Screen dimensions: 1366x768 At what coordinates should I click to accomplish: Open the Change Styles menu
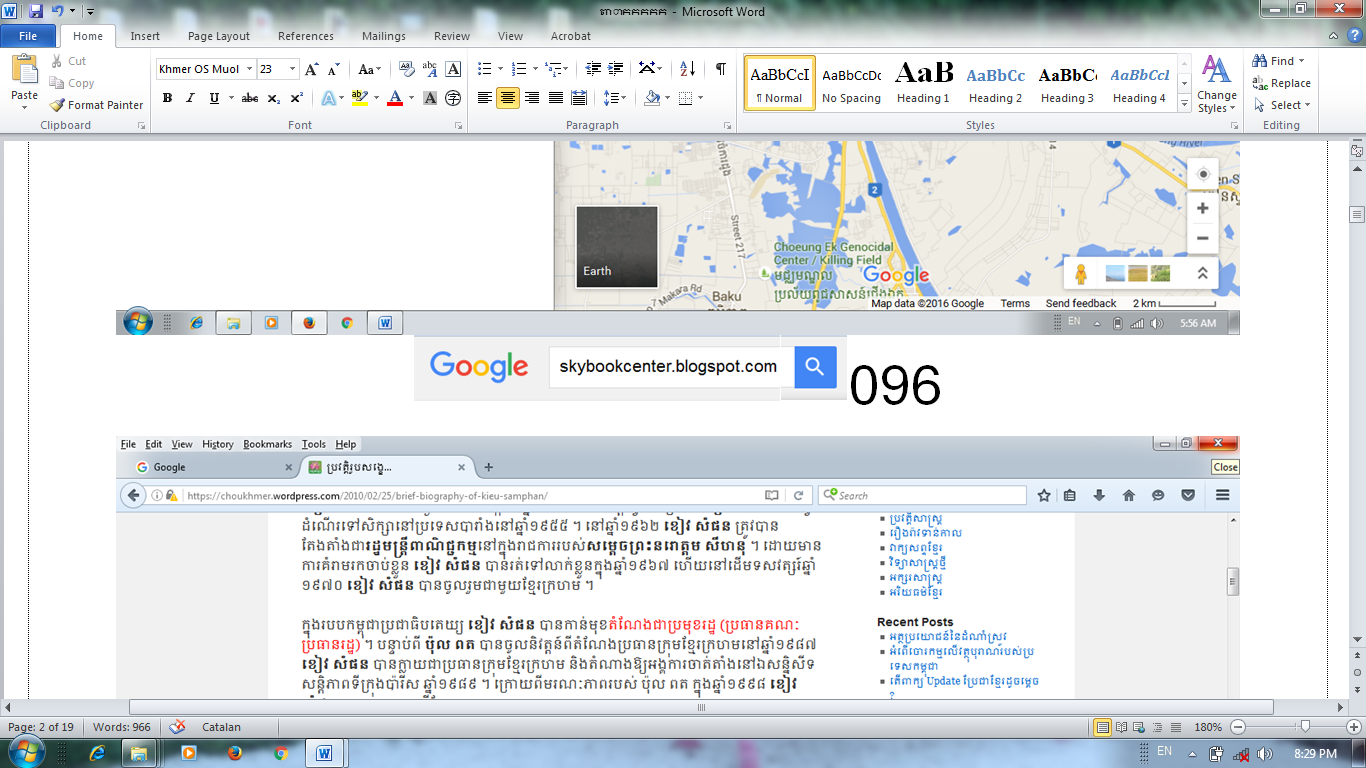point(1217,84)
